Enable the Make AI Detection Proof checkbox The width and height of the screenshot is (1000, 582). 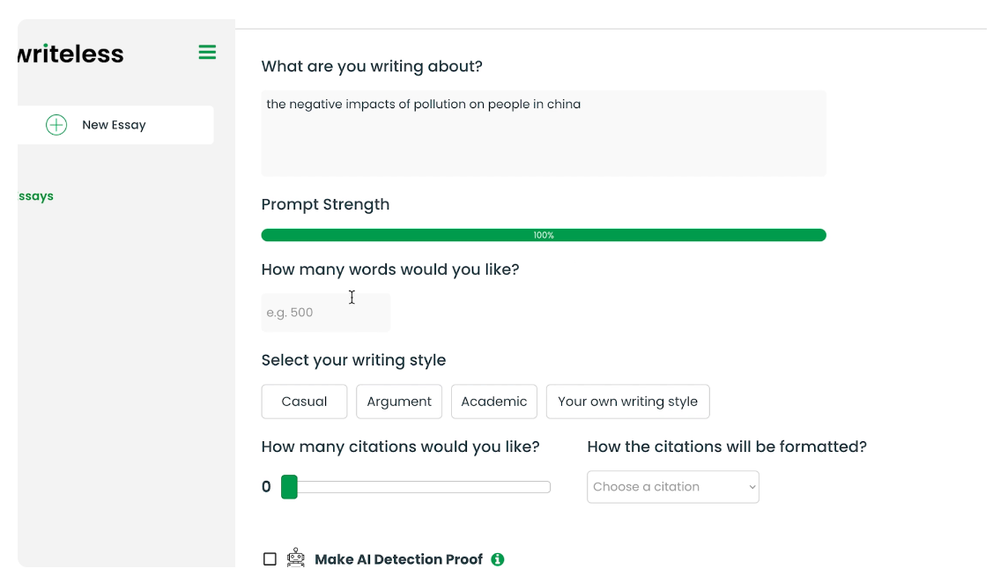tap(270, 559)
